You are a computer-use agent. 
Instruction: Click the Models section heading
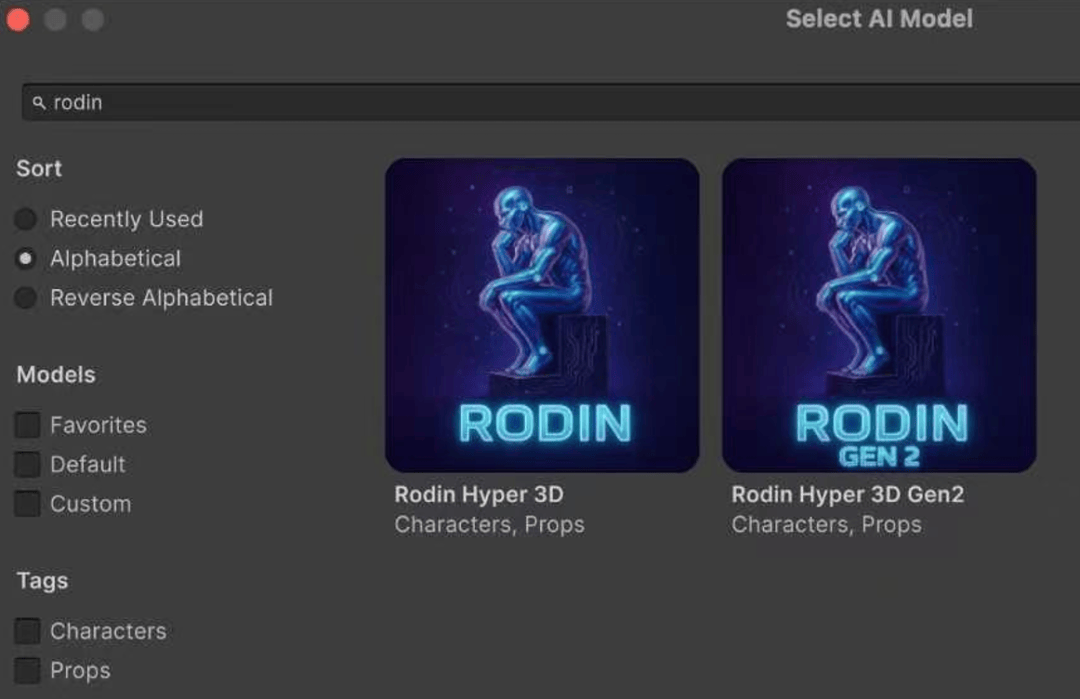pyautogui.click(x=56, y=375)
